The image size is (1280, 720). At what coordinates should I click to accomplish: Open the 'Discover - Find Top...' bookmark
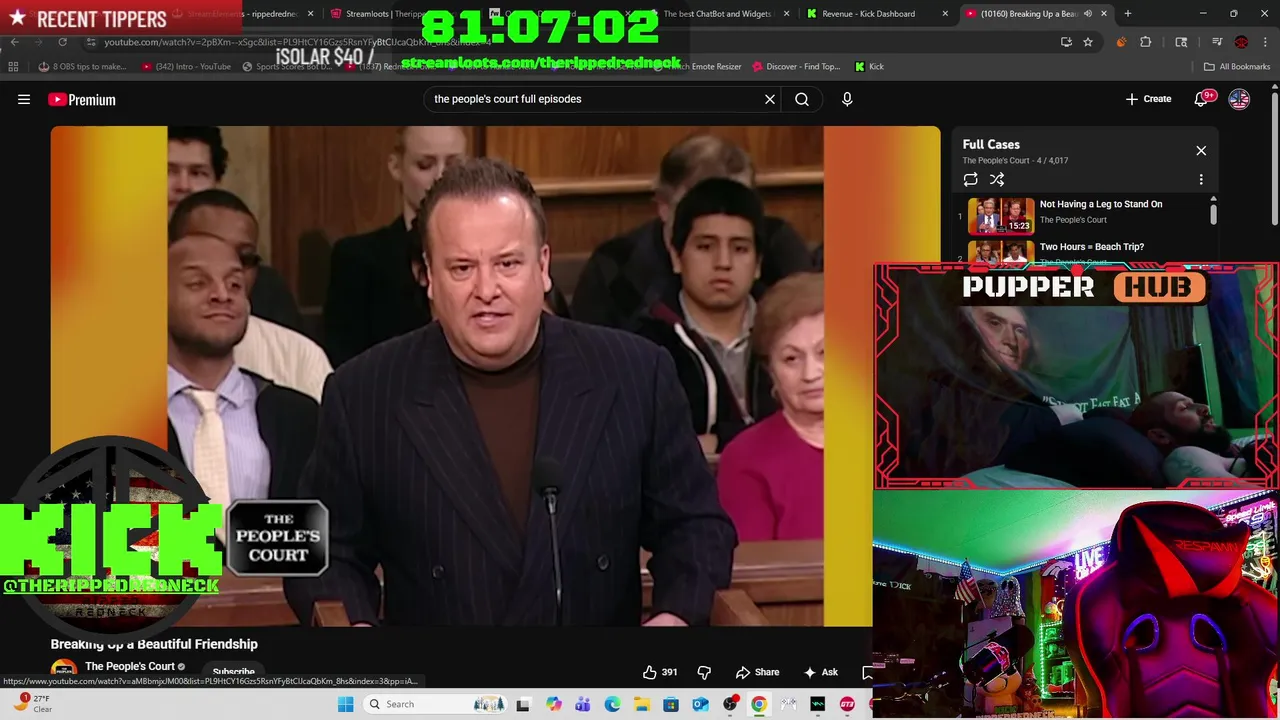point(796,67)
